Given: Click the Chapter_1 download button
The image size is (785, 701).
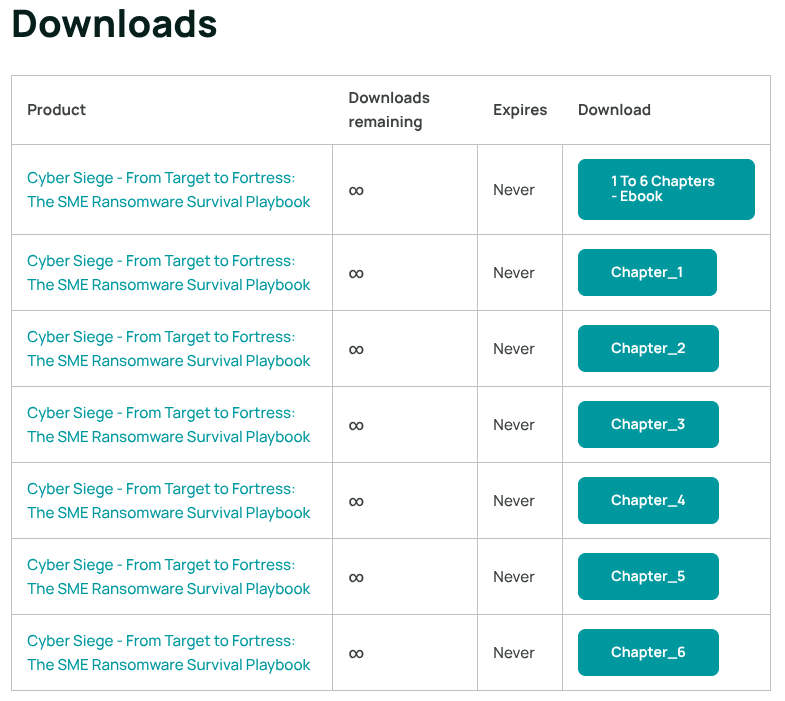Looking at the screenshot, I should point(647,272).
